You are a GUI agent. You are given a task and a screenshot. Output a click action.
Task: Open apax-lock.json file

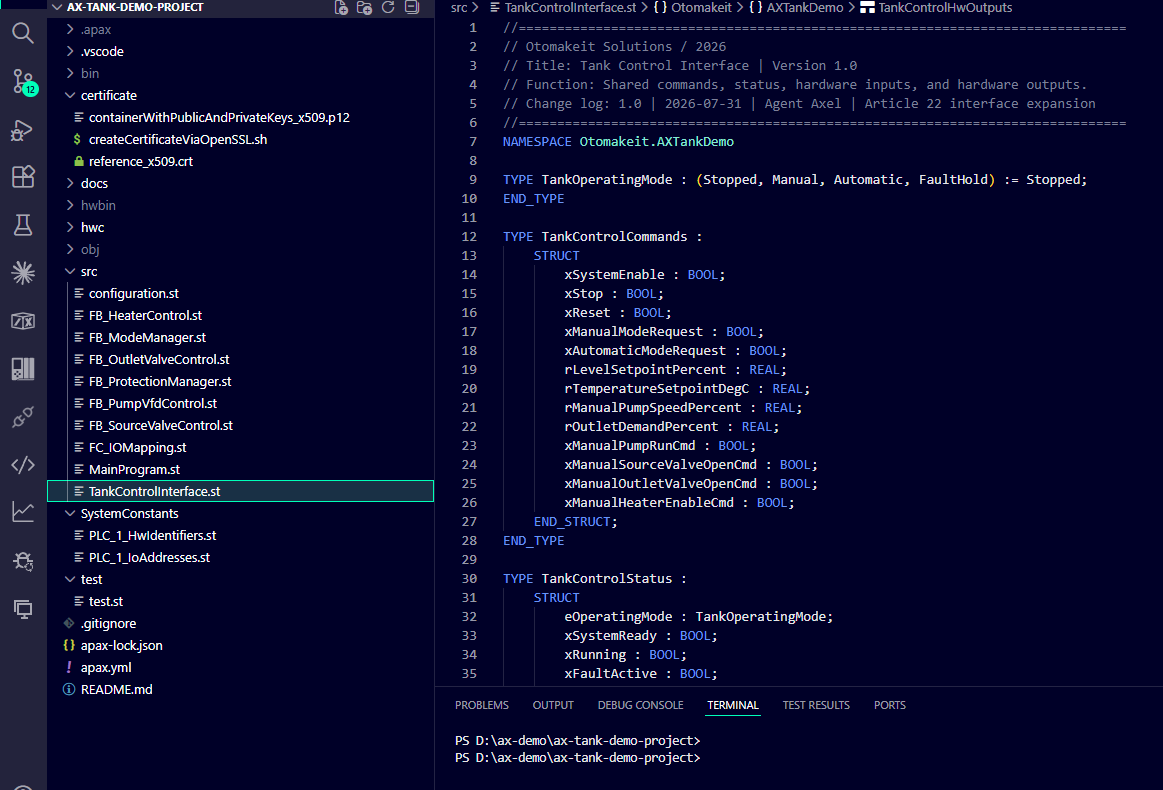point(240,645)
